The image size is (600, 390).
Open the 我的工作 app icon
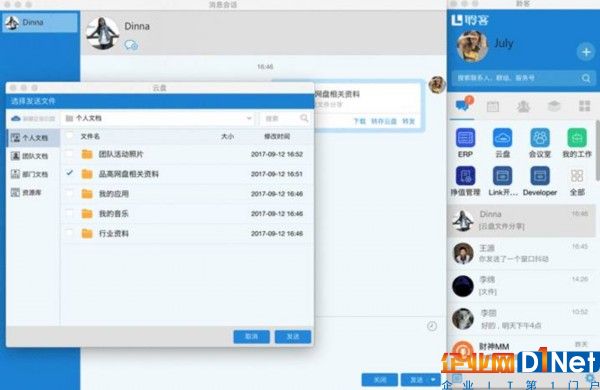[x=577, y=138]
